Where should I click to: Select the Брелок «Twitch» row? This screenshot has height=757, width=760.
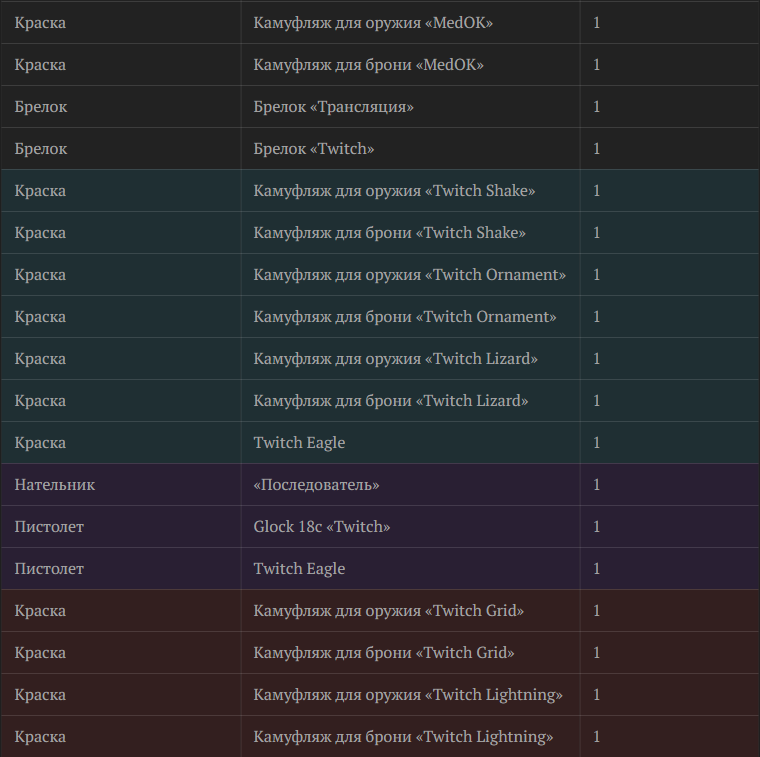(x=380, y=149)
